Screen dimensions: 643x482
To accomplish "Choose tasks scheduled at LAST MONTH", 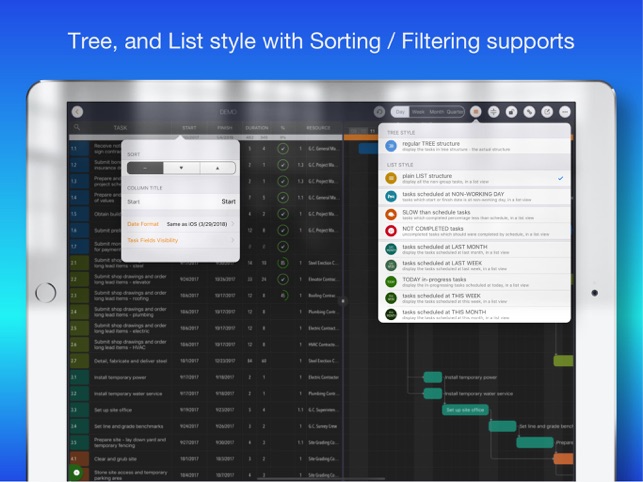I will [x=474, y=249].
